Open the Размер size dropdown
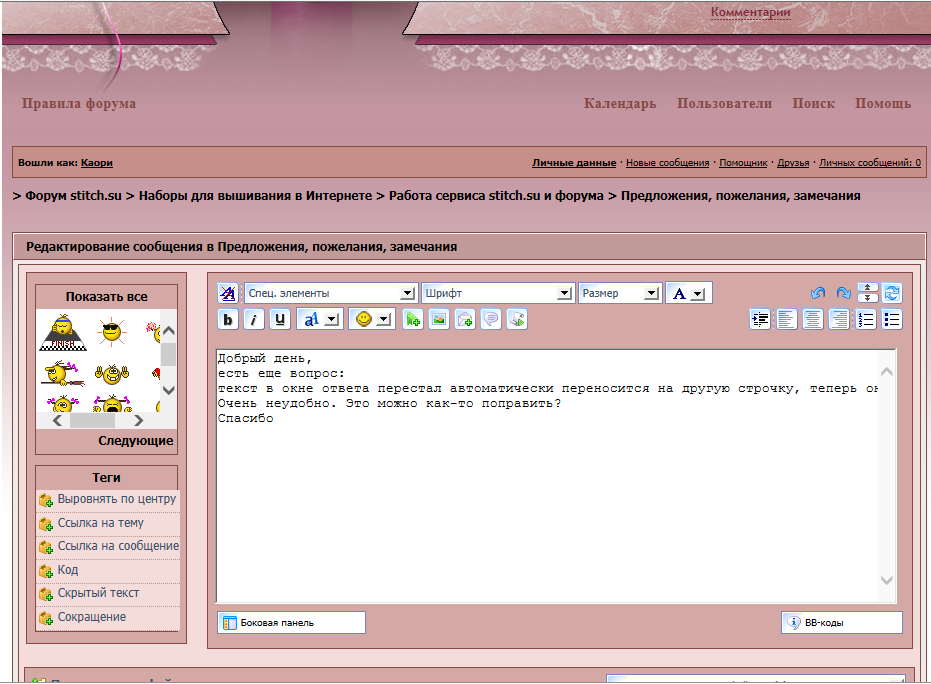This screenshot has width=931, height=684. pyautogui.click(x=620, y=293)
